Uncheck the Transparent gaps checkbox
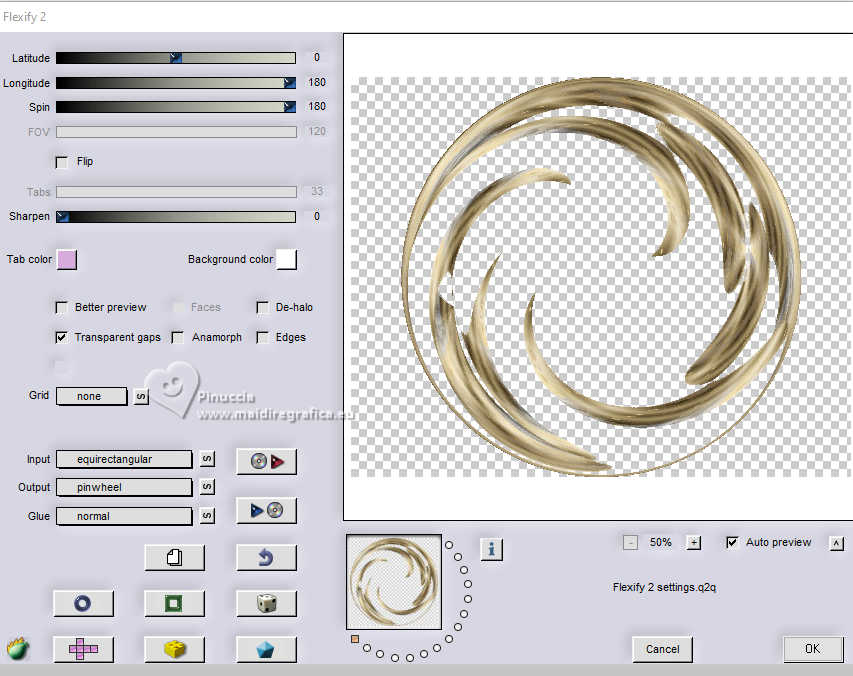 [61, 338]
